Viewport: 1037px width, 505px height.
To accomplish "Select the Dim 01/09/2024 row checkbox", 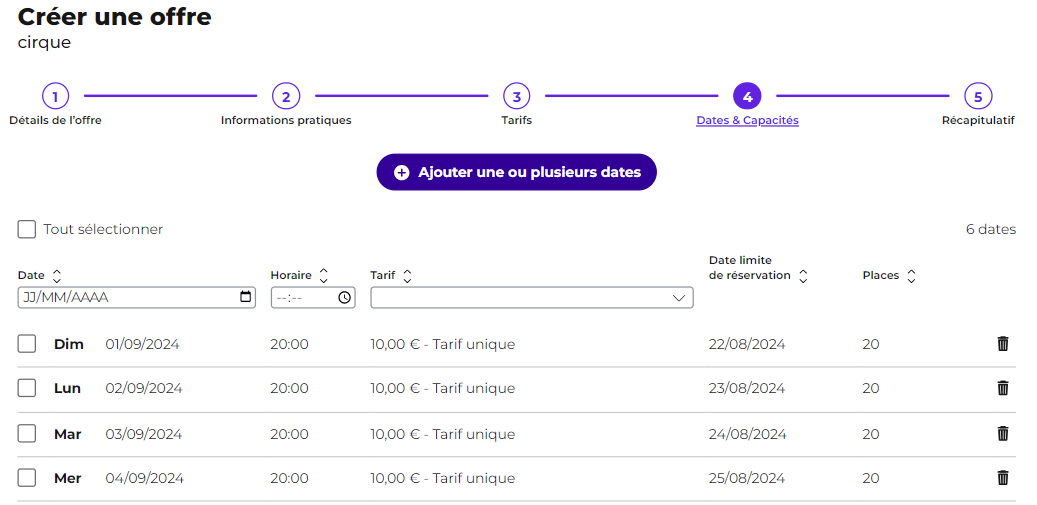I will (26, 344).
